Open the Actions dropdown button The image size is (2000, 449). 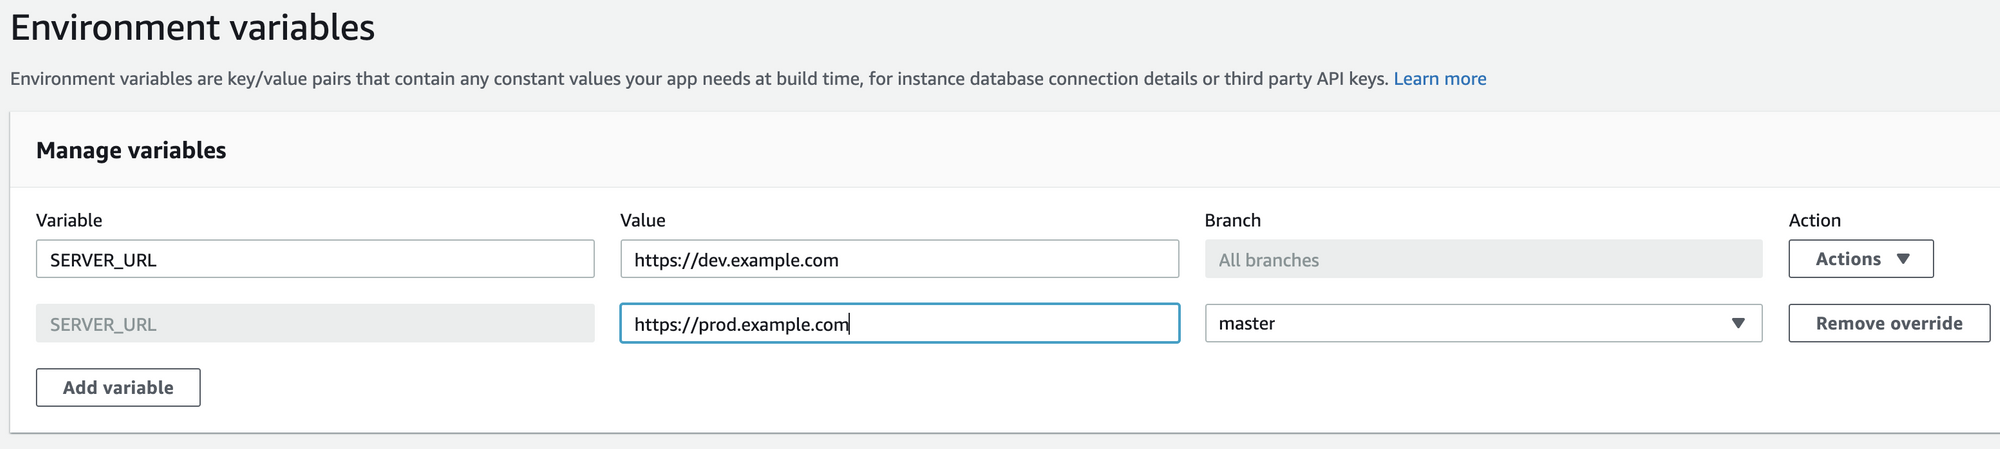tap(1860, 259)
